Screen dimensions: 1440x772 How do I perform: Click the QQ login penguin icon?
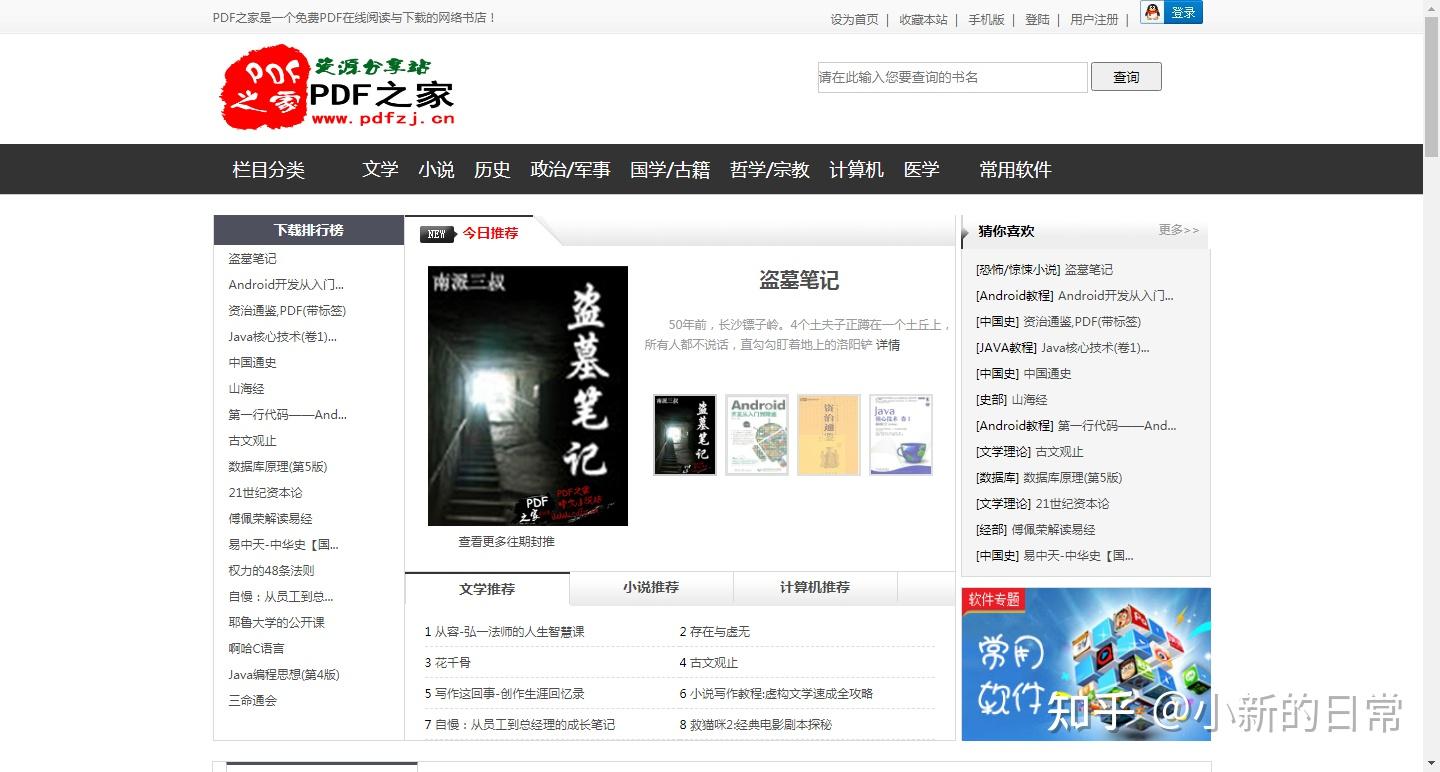pyautogui.click(x=1152, y=12)
